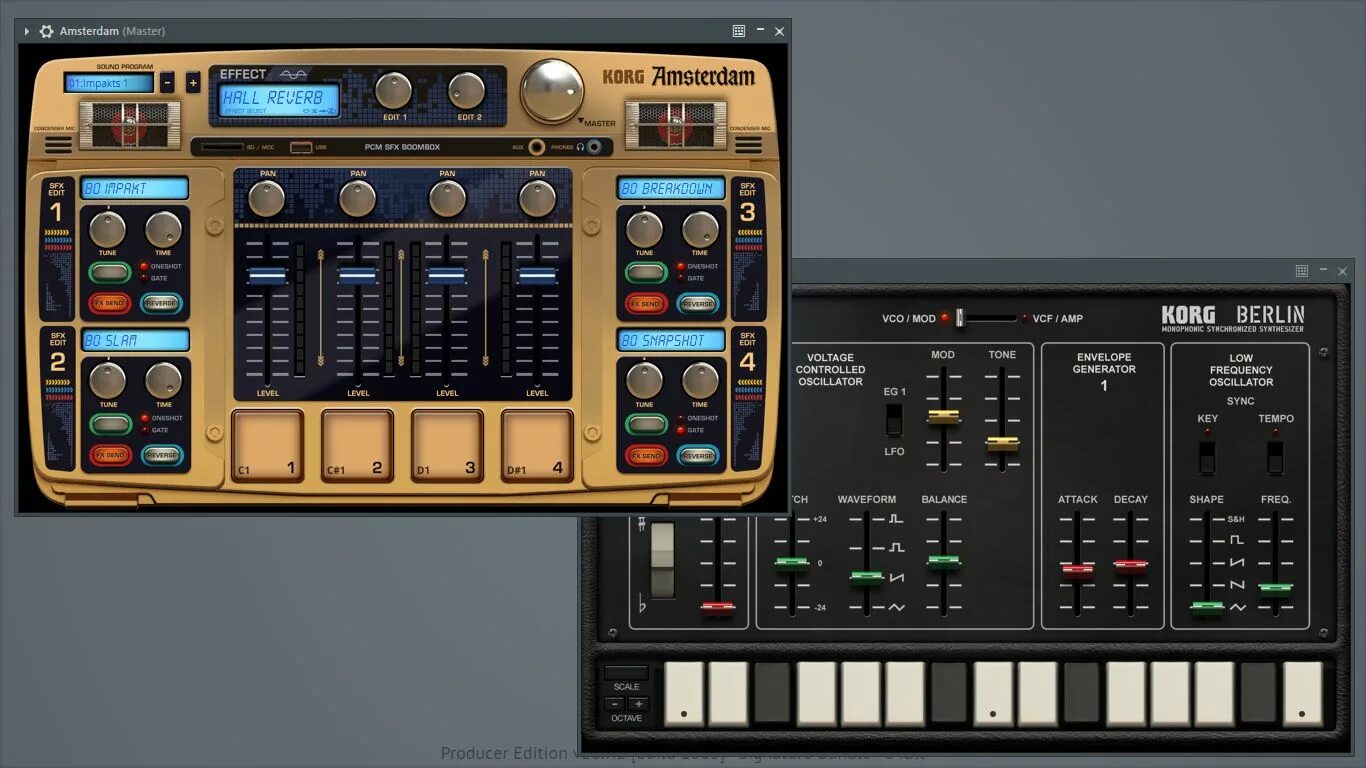
Task: Click the Sound Program minus button
Action: (x=167, y=83)
